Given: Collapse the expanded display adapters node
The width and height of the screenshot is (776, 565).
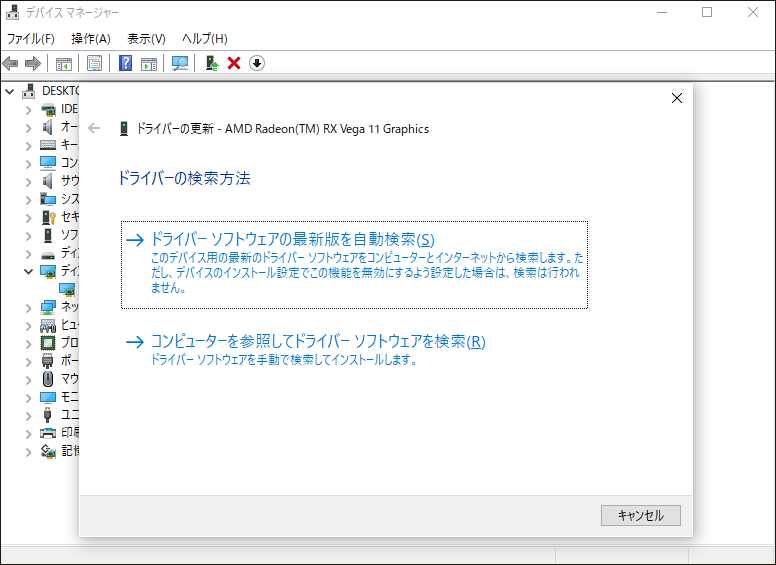Looking at the screenshot, I should point(29,272).
